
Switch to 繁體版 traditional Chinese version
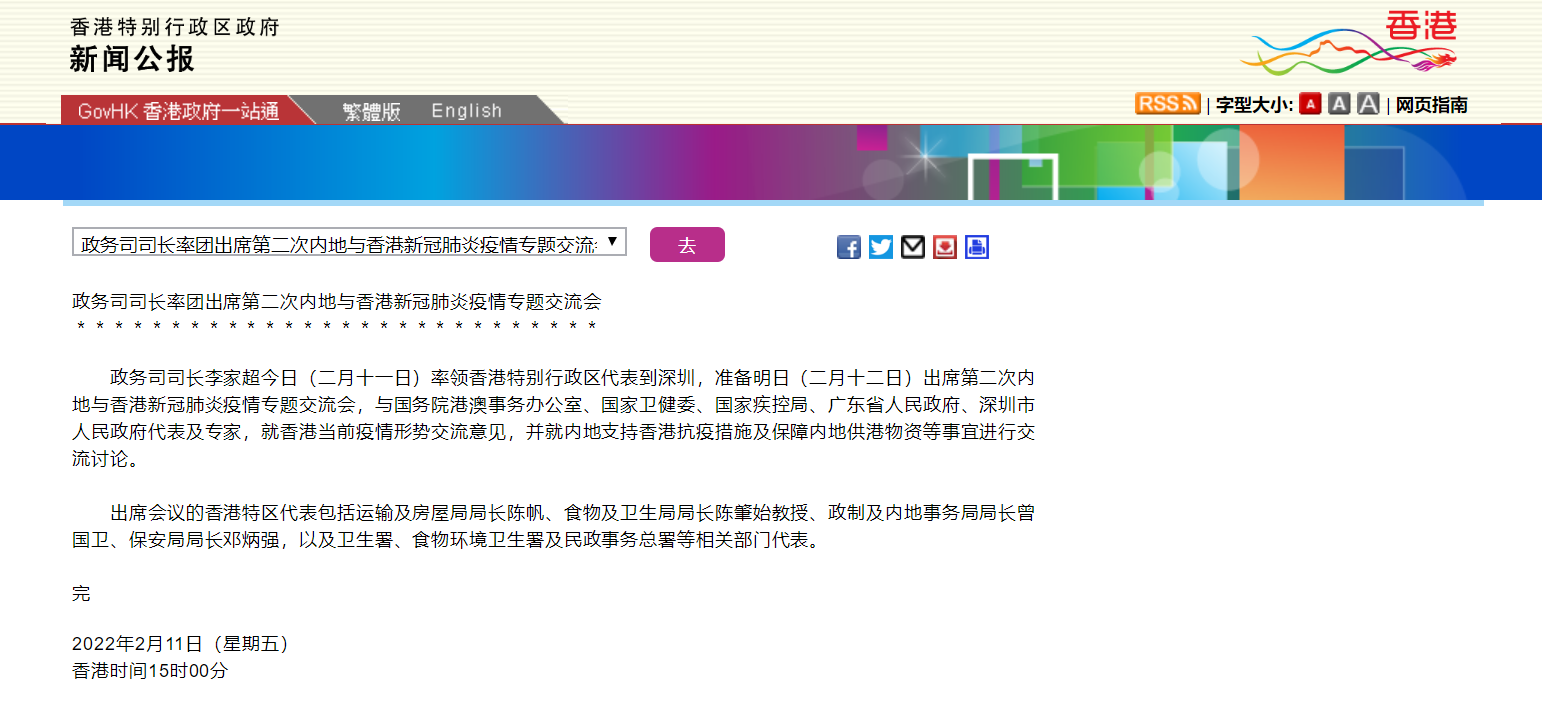[371, 111]
